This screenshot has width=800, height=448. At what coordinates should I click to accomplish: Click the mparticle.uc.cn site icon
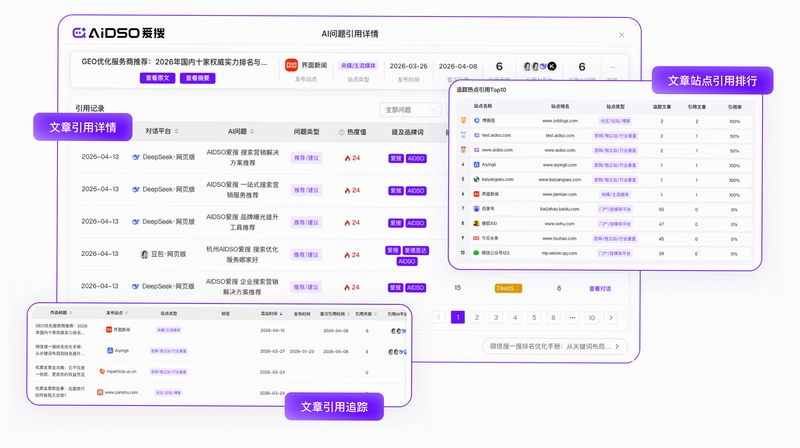click(103, 371)
